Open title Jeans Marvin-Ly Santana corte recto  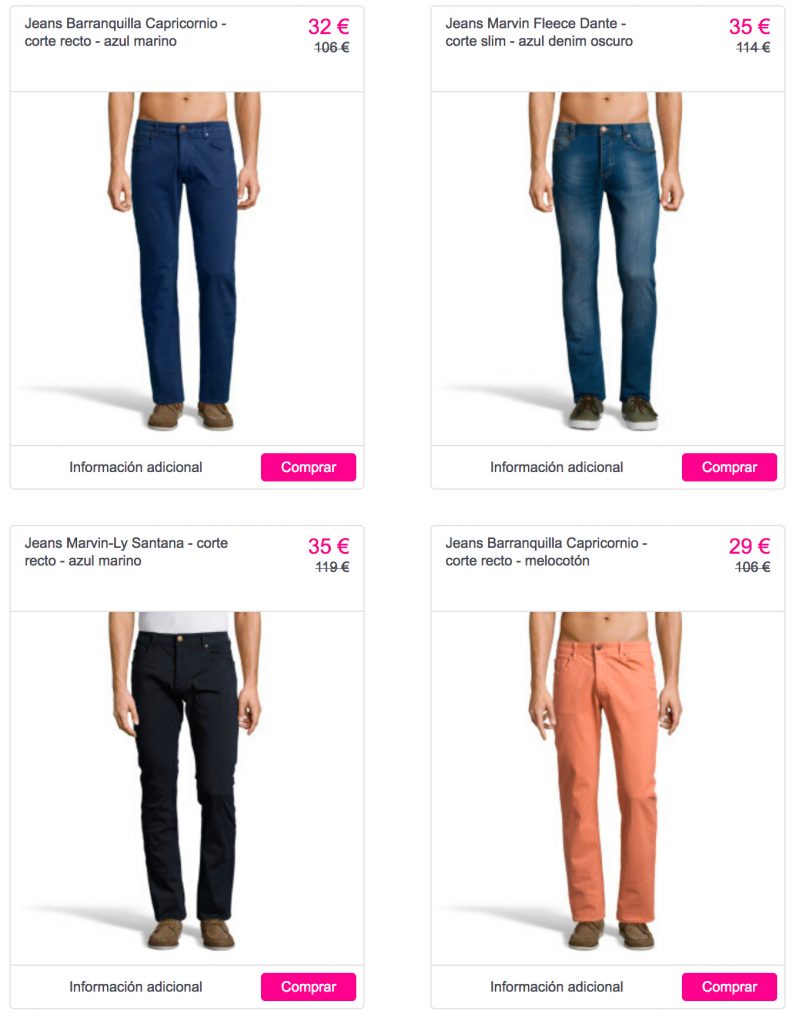pos(126,552)
